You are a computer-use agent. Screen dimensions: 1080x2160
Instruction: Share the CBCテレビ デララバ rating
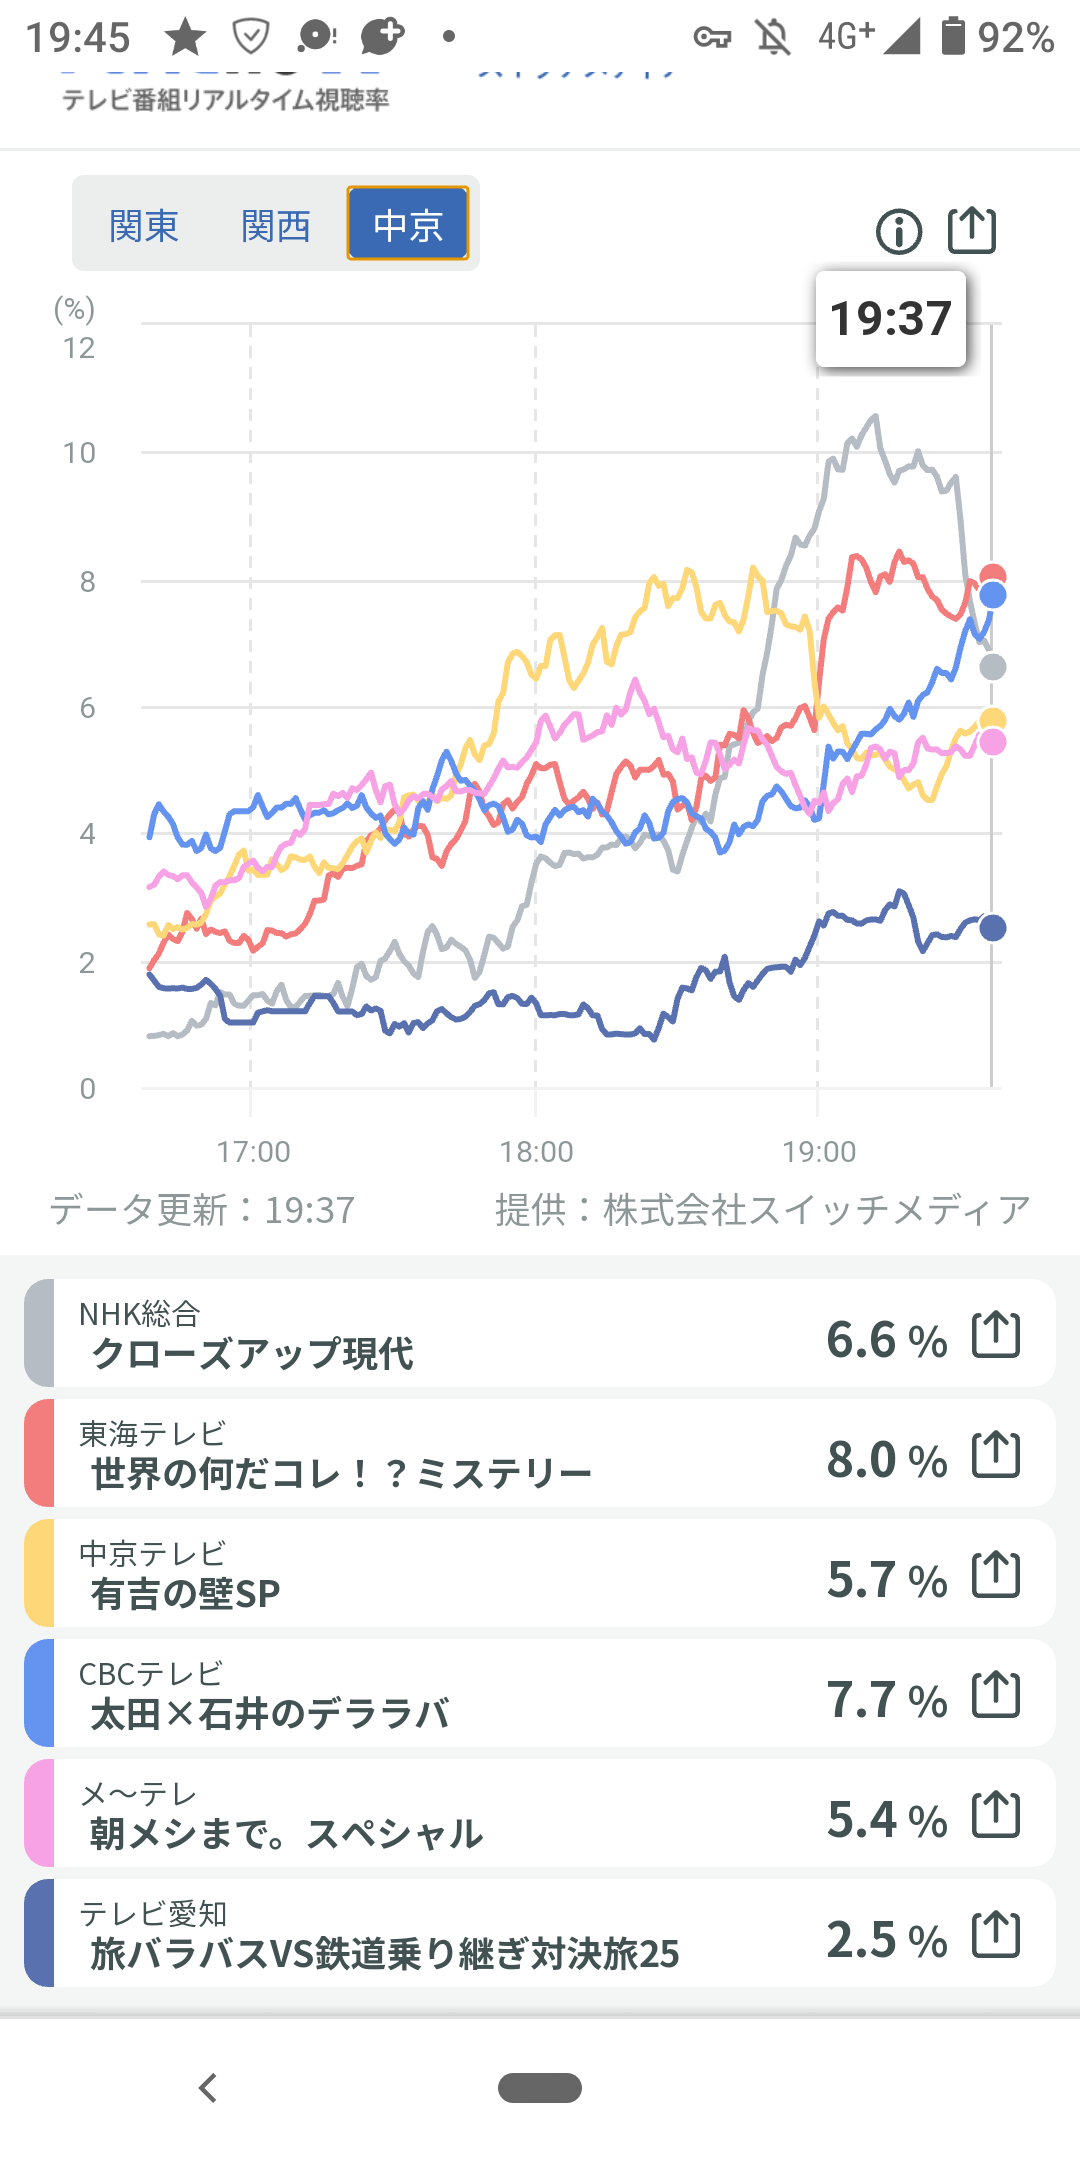pos(996,1694)
